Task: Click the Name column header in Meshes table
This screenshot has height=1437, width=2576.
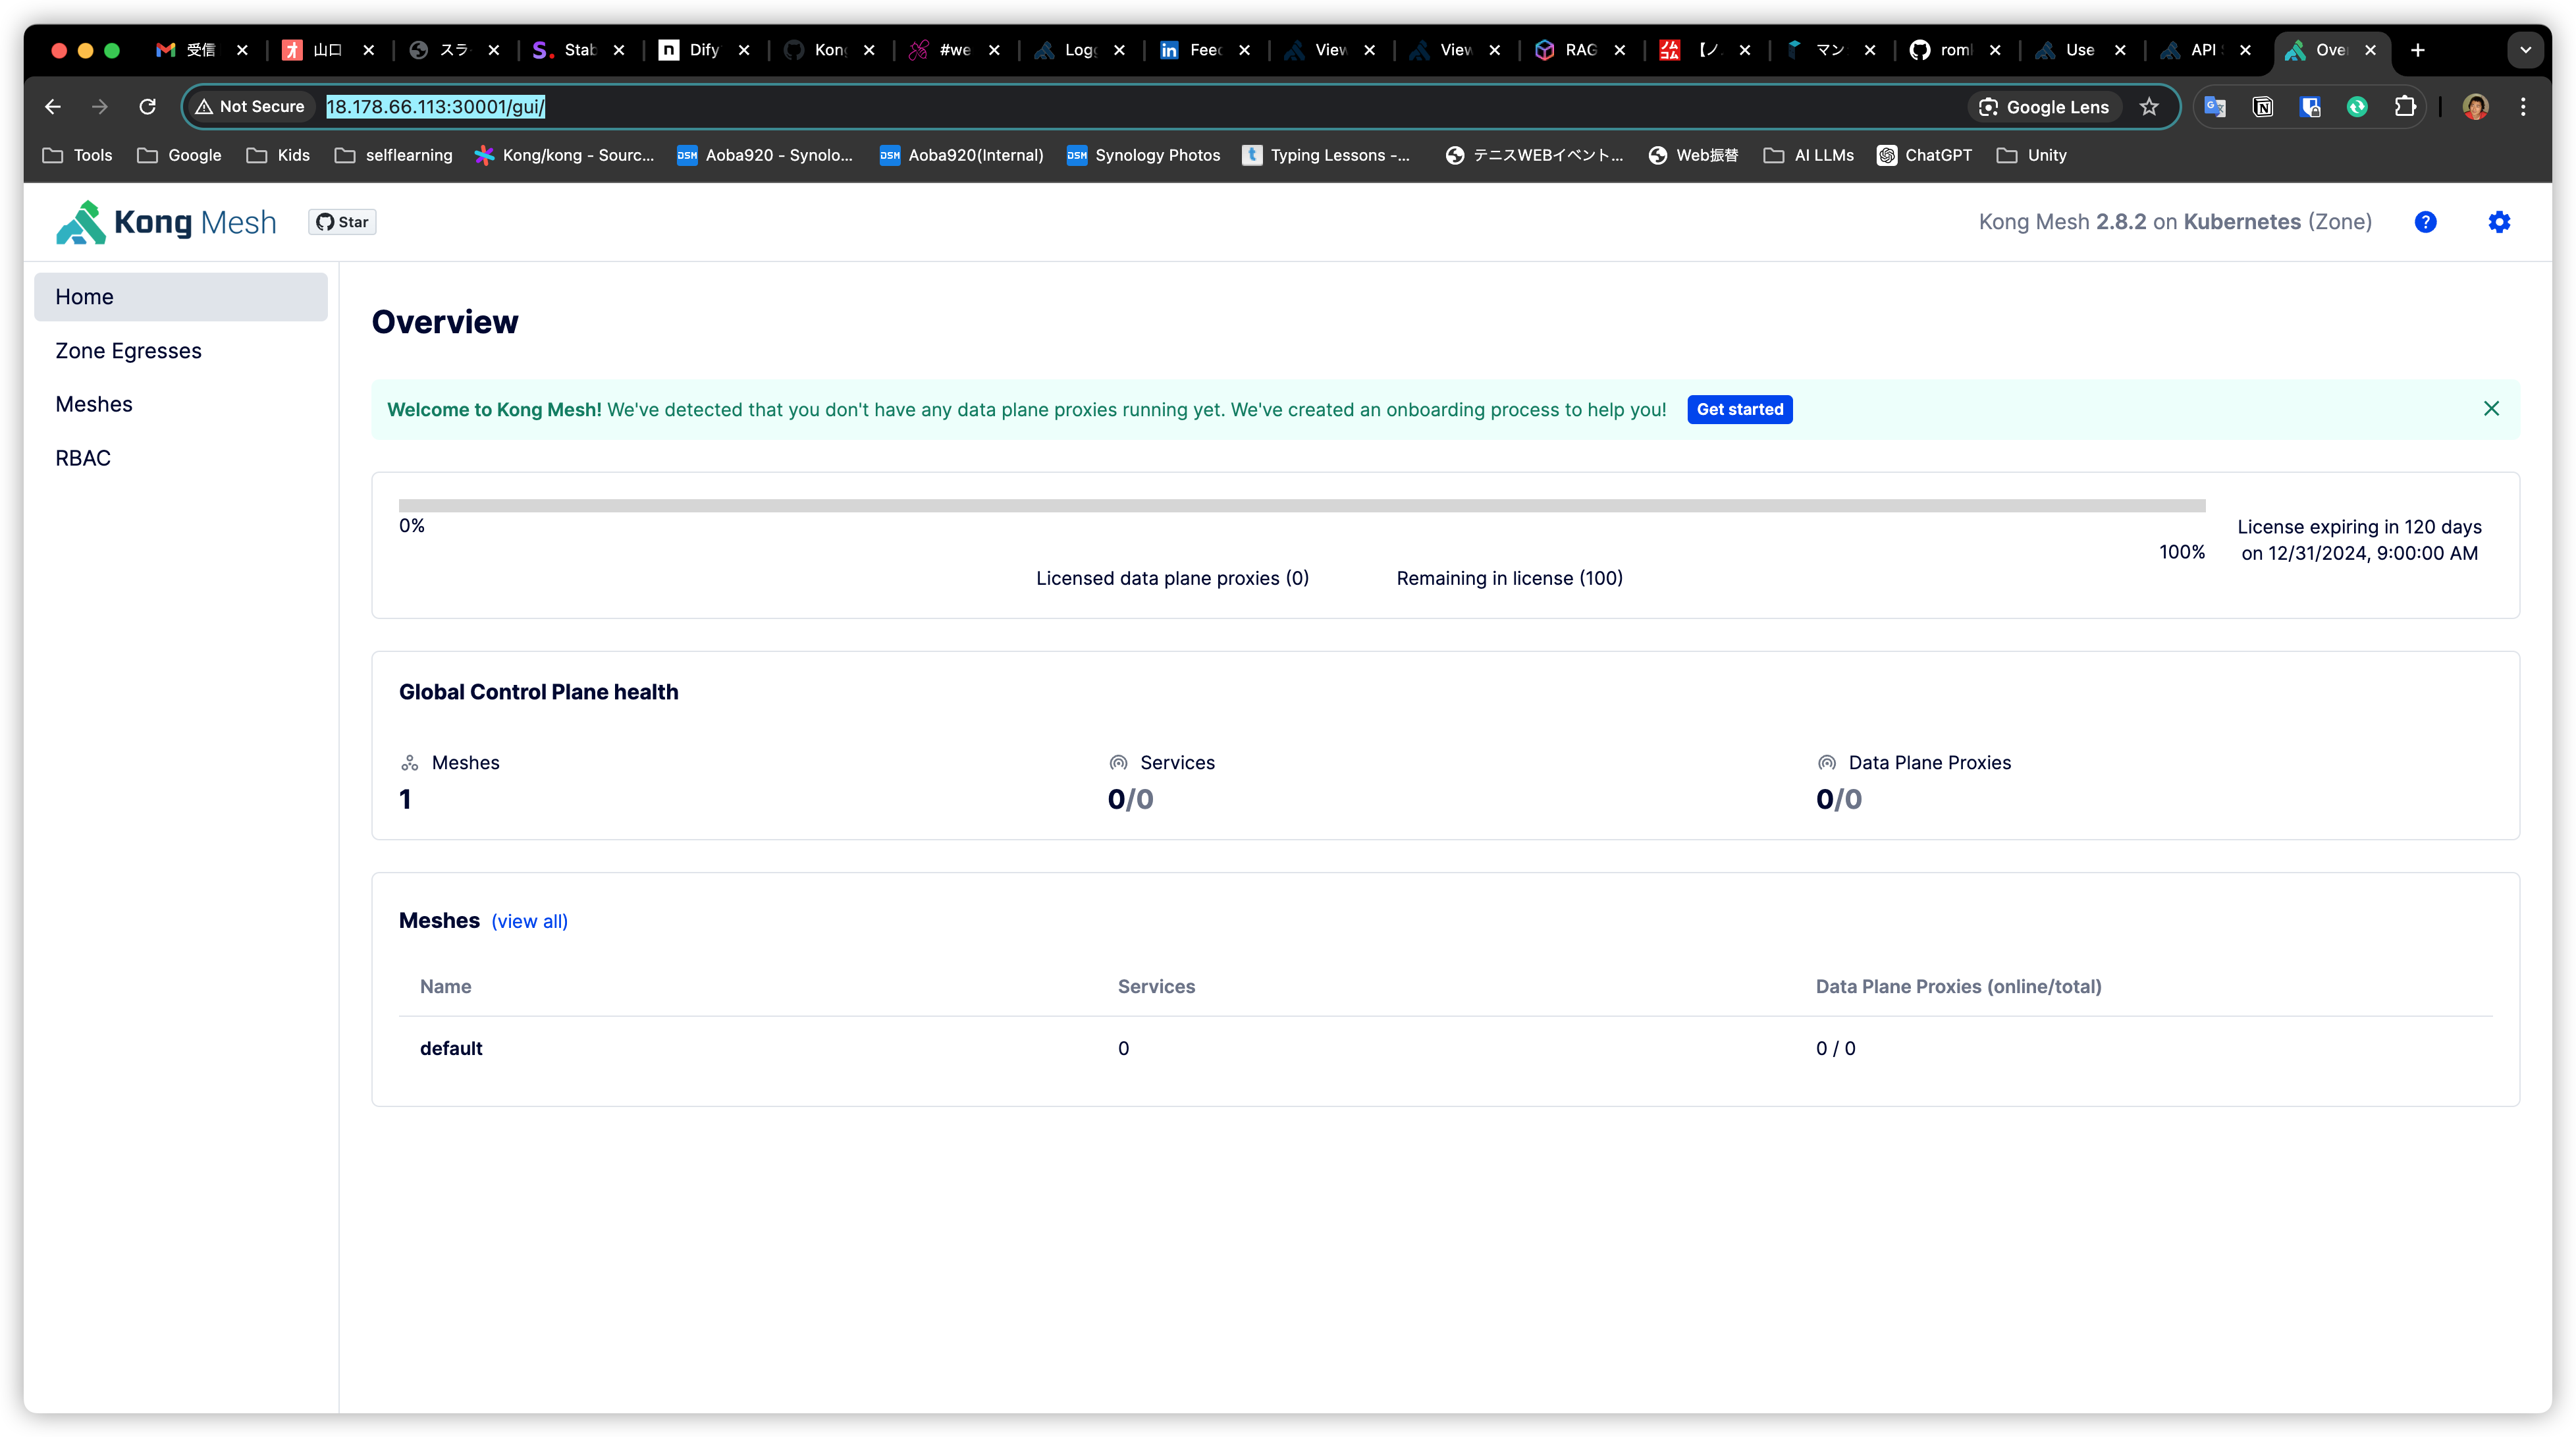Action: tap(445, 986)
